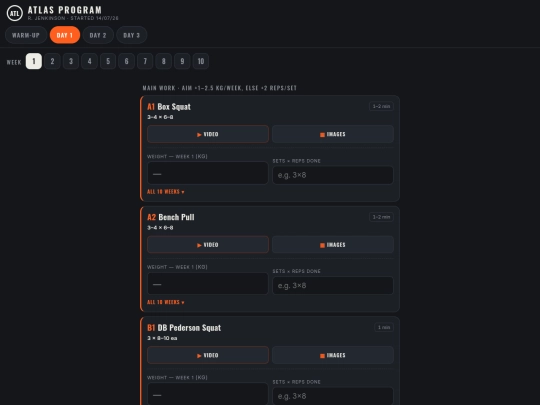The width and height of the screenshot is (540, 405).
Task: Open Box Squat images
Action: coord(333,134)
